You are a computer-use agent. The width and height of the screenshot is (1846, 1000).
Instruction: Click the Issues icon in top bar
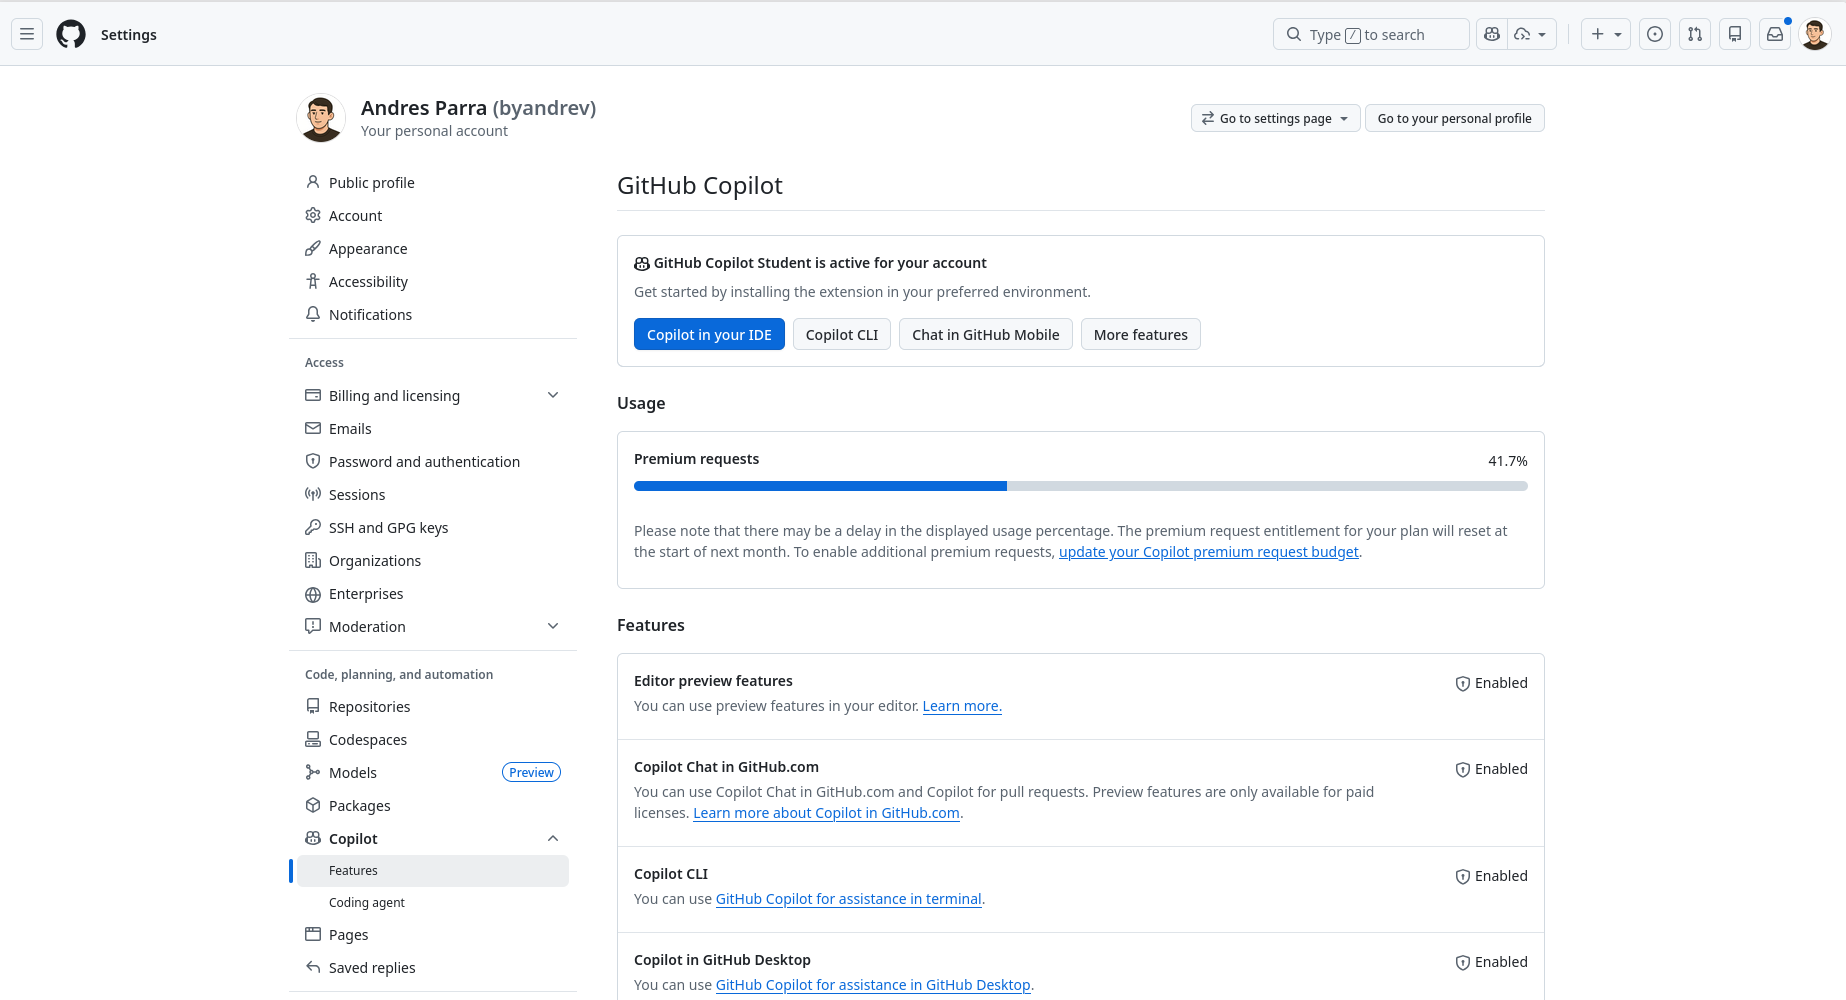(x=1654, y=33)
